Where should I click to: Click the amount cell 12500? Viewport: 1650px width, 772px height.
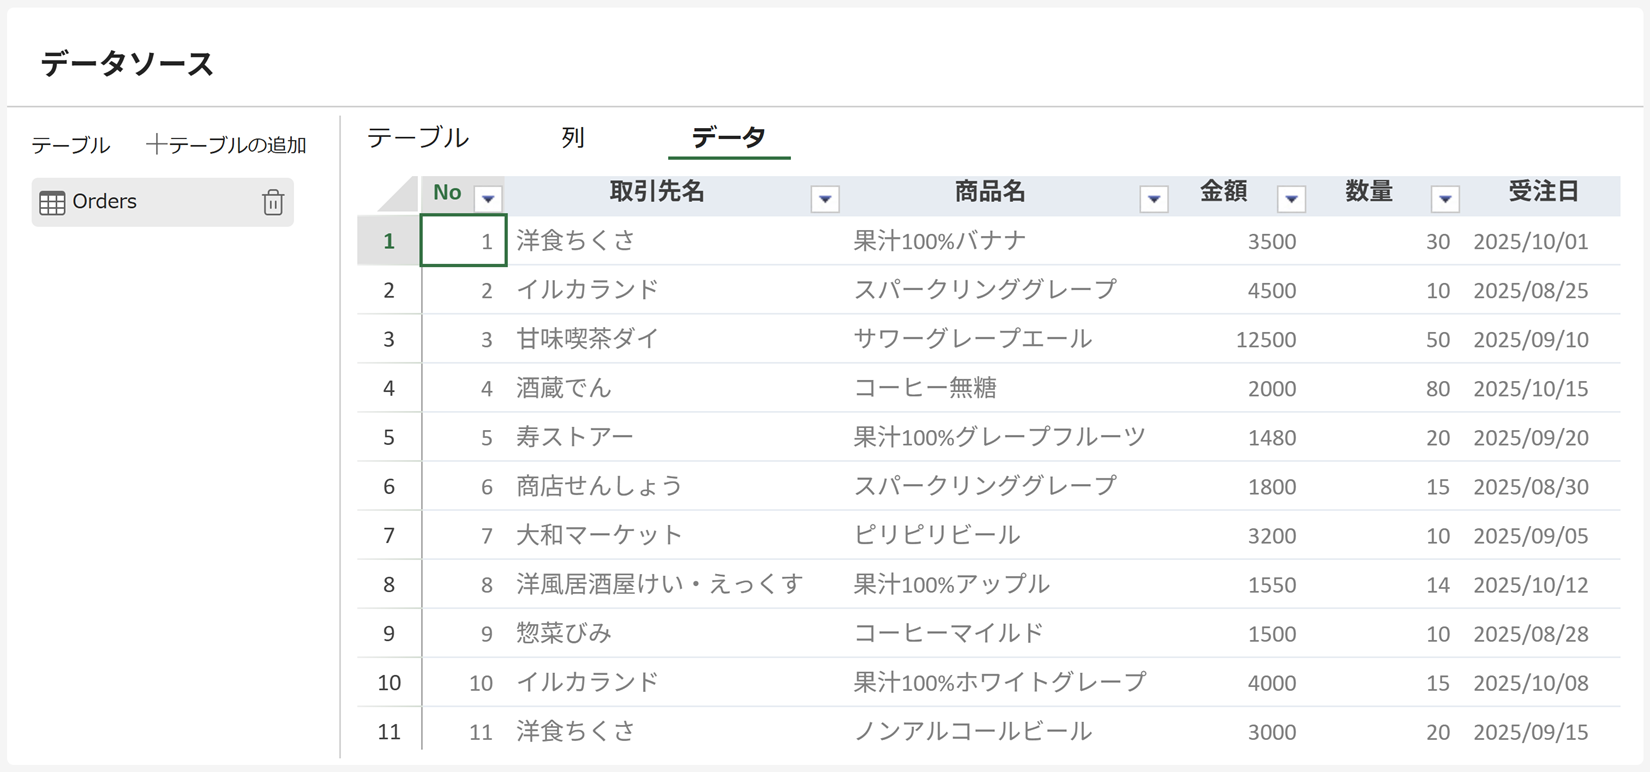click(1266, 340)
